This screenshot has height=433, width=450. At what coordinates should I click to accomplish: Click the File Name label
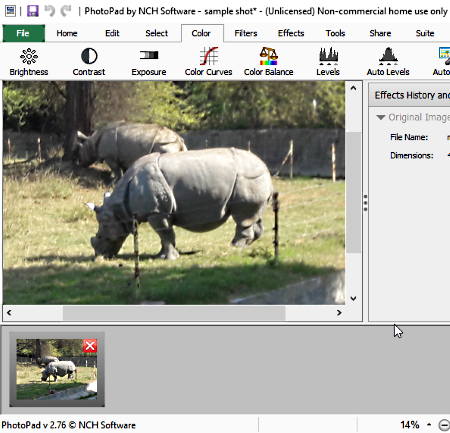[x=409, y=137]
